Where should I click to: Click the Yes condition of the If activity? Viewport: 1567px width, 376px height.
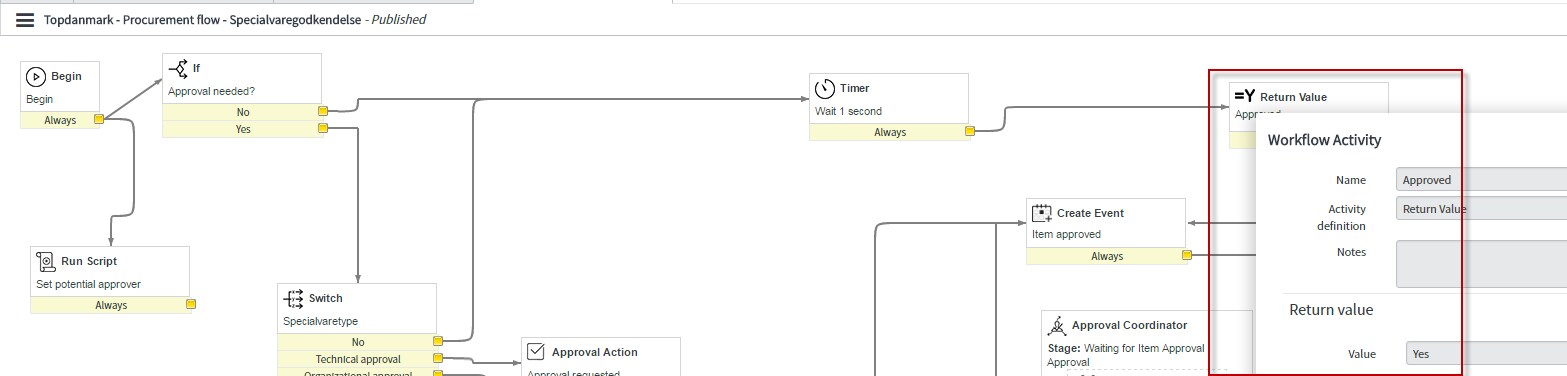click(x=242, y=129)
